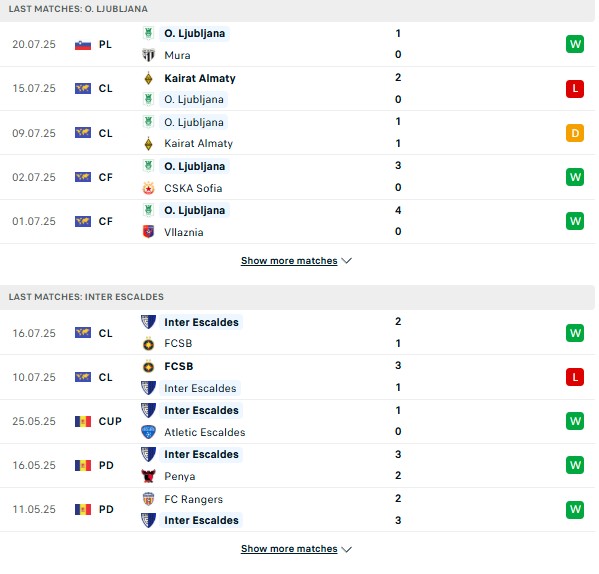Click the Vllaznia team crest

(148, 232)
